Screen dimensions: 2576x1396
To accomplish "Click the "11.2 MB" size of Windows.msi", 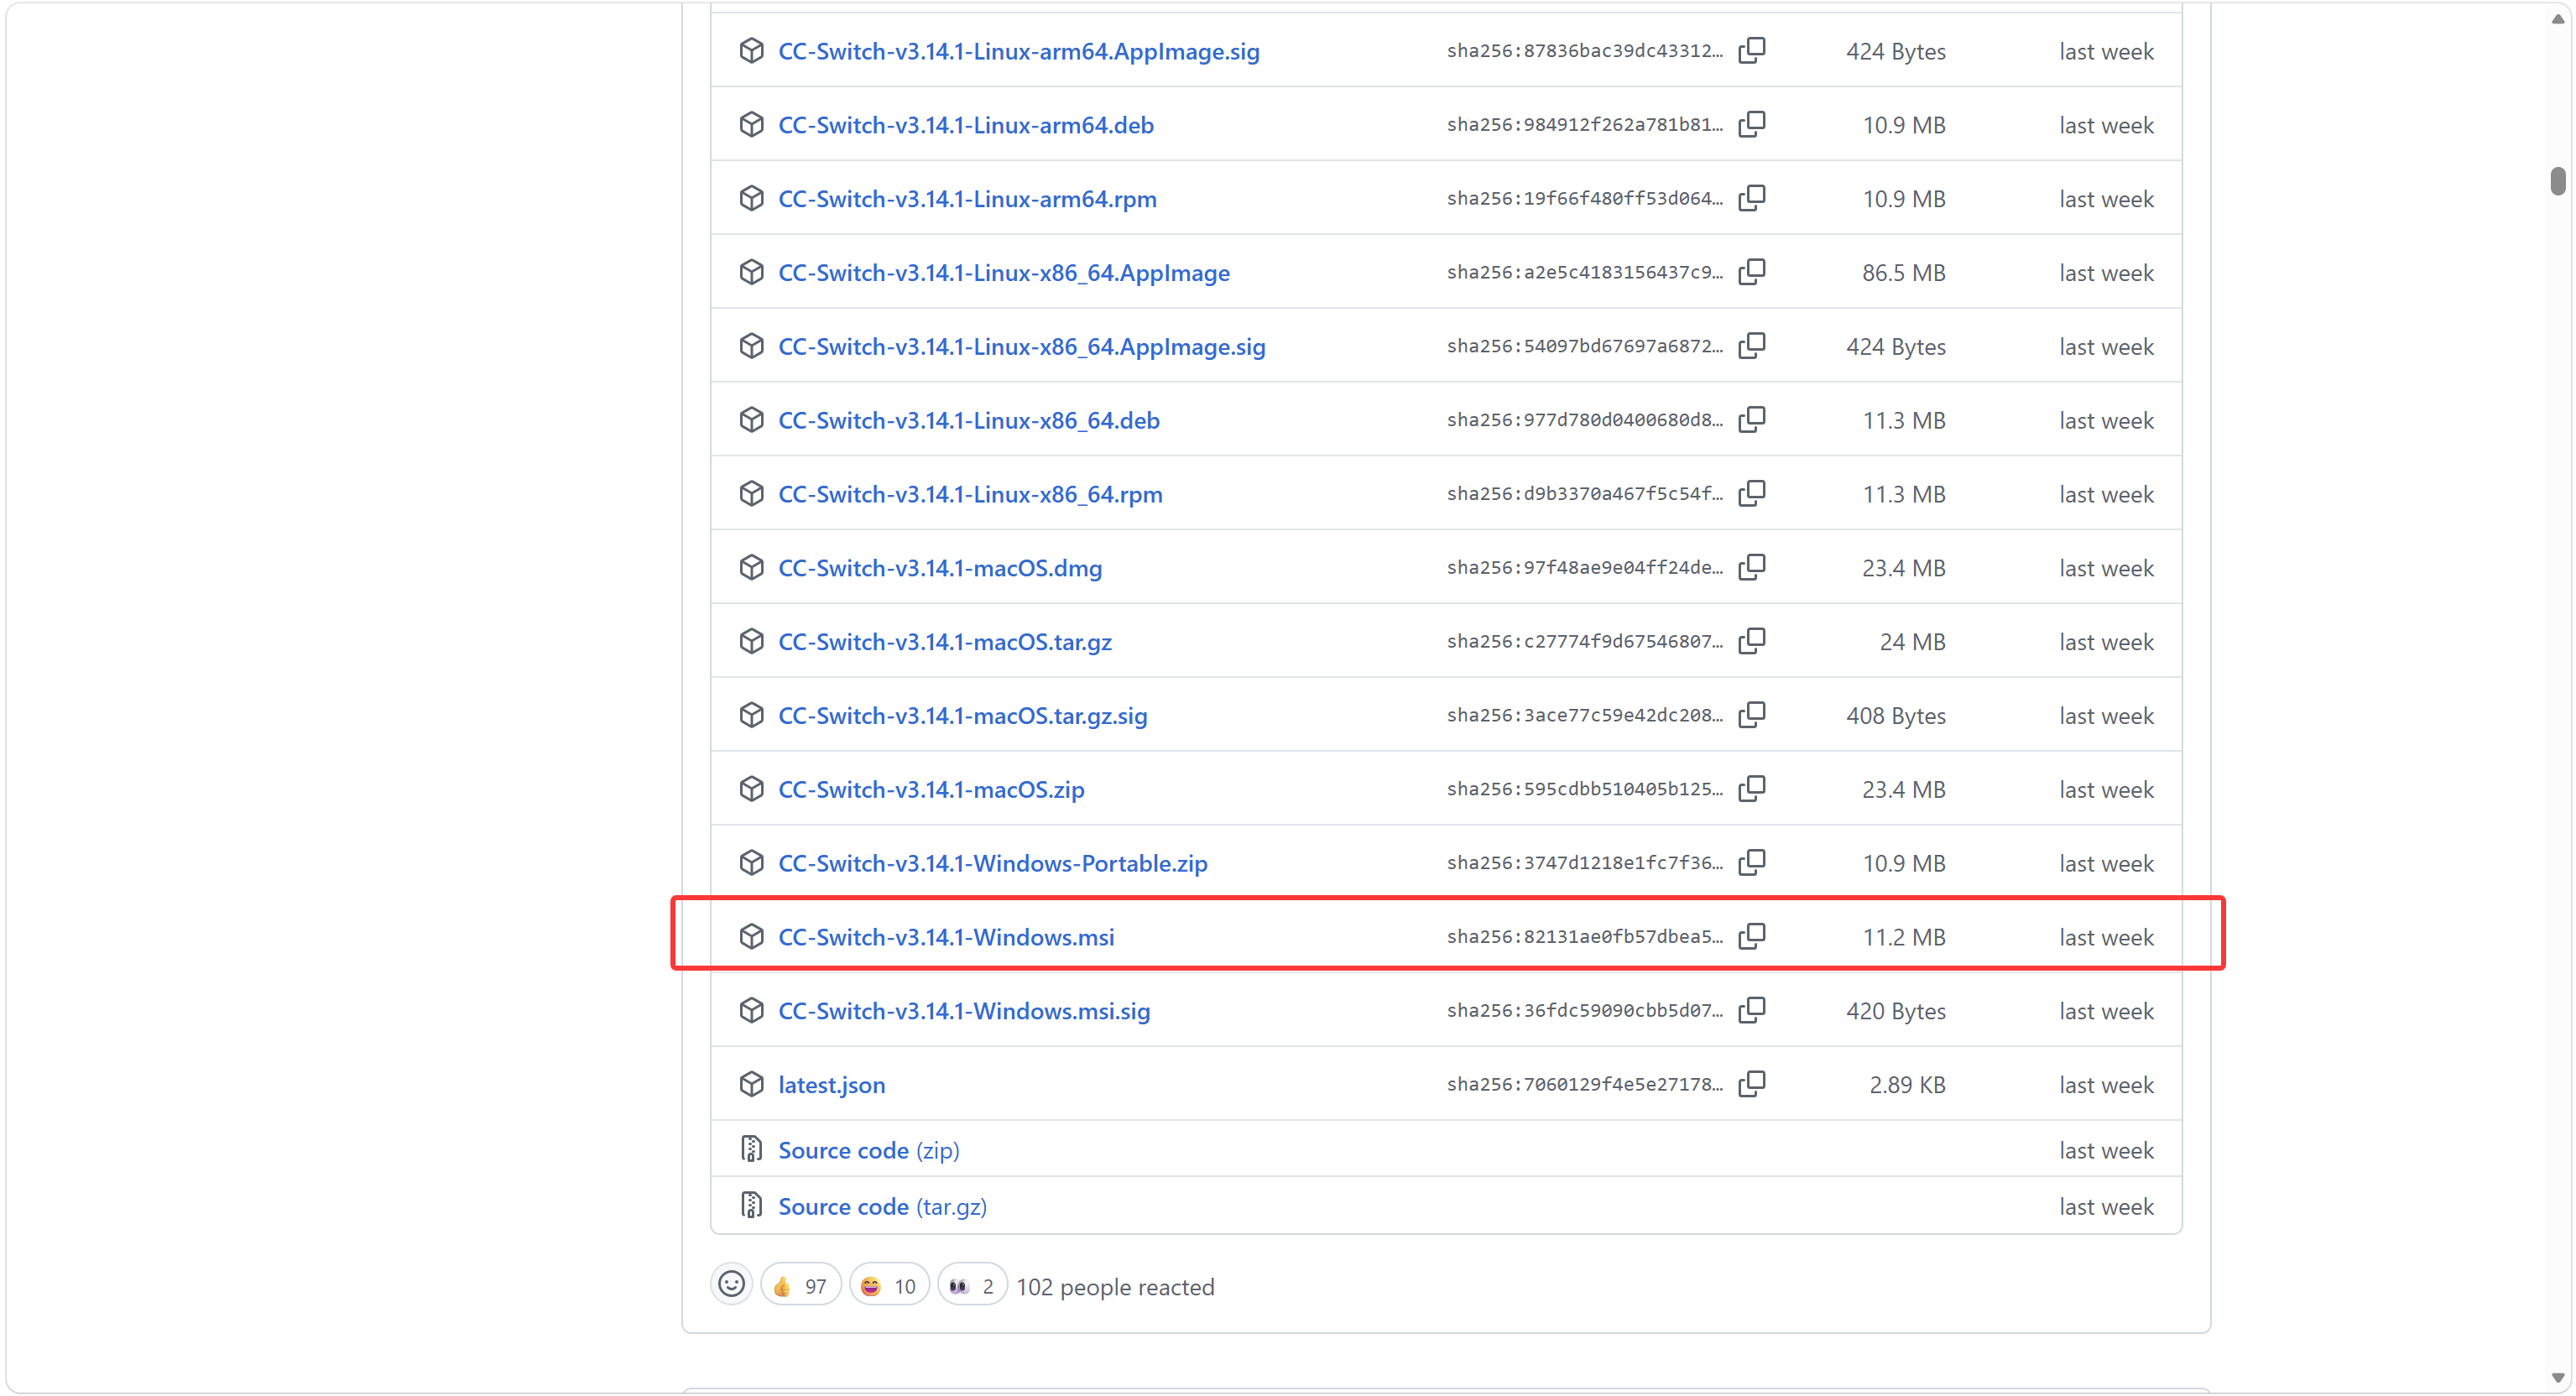I will 1904,938.
